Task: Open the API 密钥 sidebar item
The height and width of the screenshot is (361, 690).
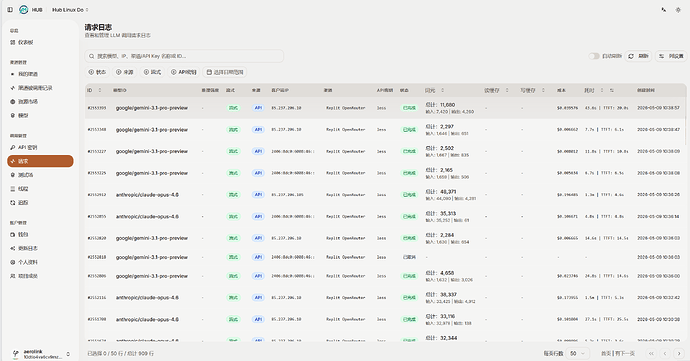Action: 40,147
